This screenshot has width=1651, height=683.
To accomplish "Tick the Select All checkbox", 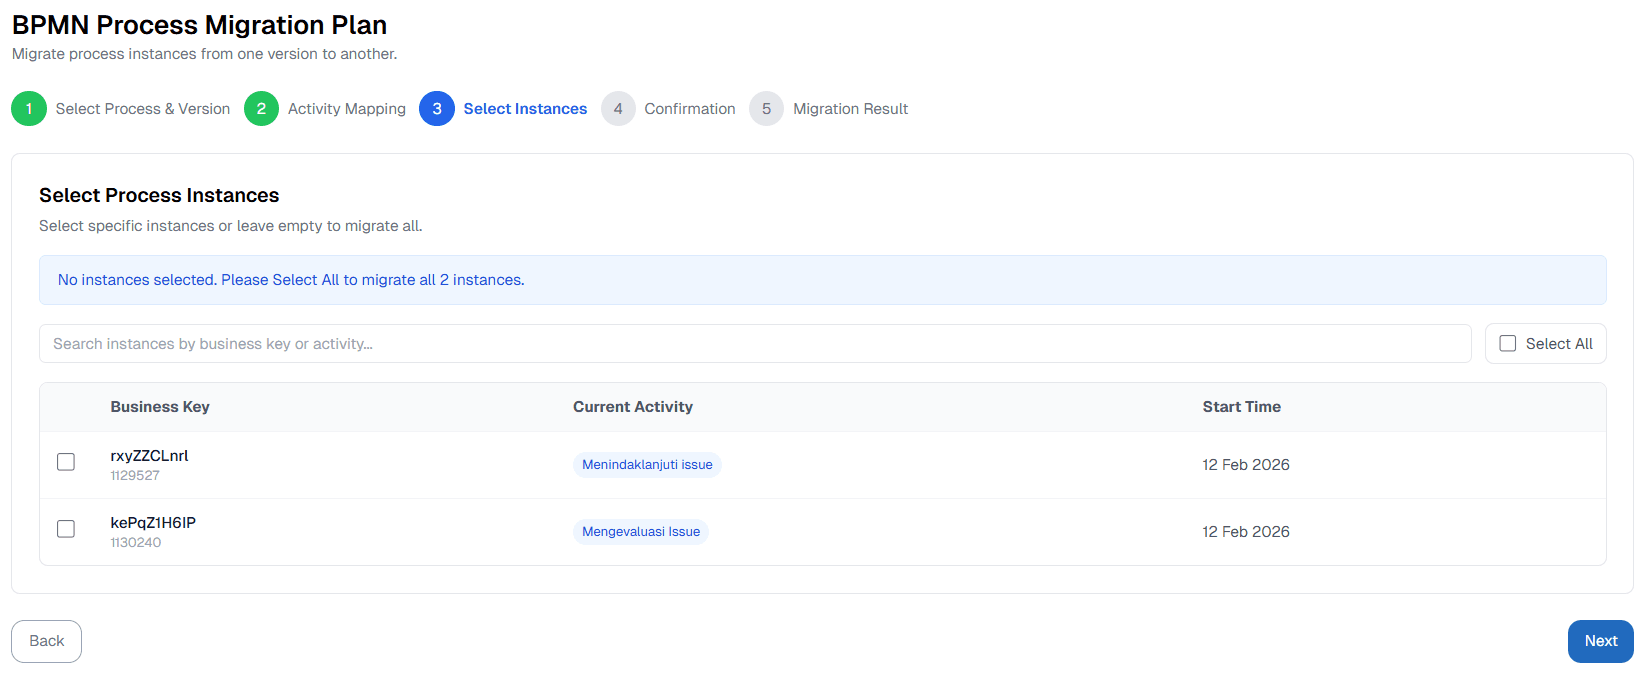I will [1508, 344].
